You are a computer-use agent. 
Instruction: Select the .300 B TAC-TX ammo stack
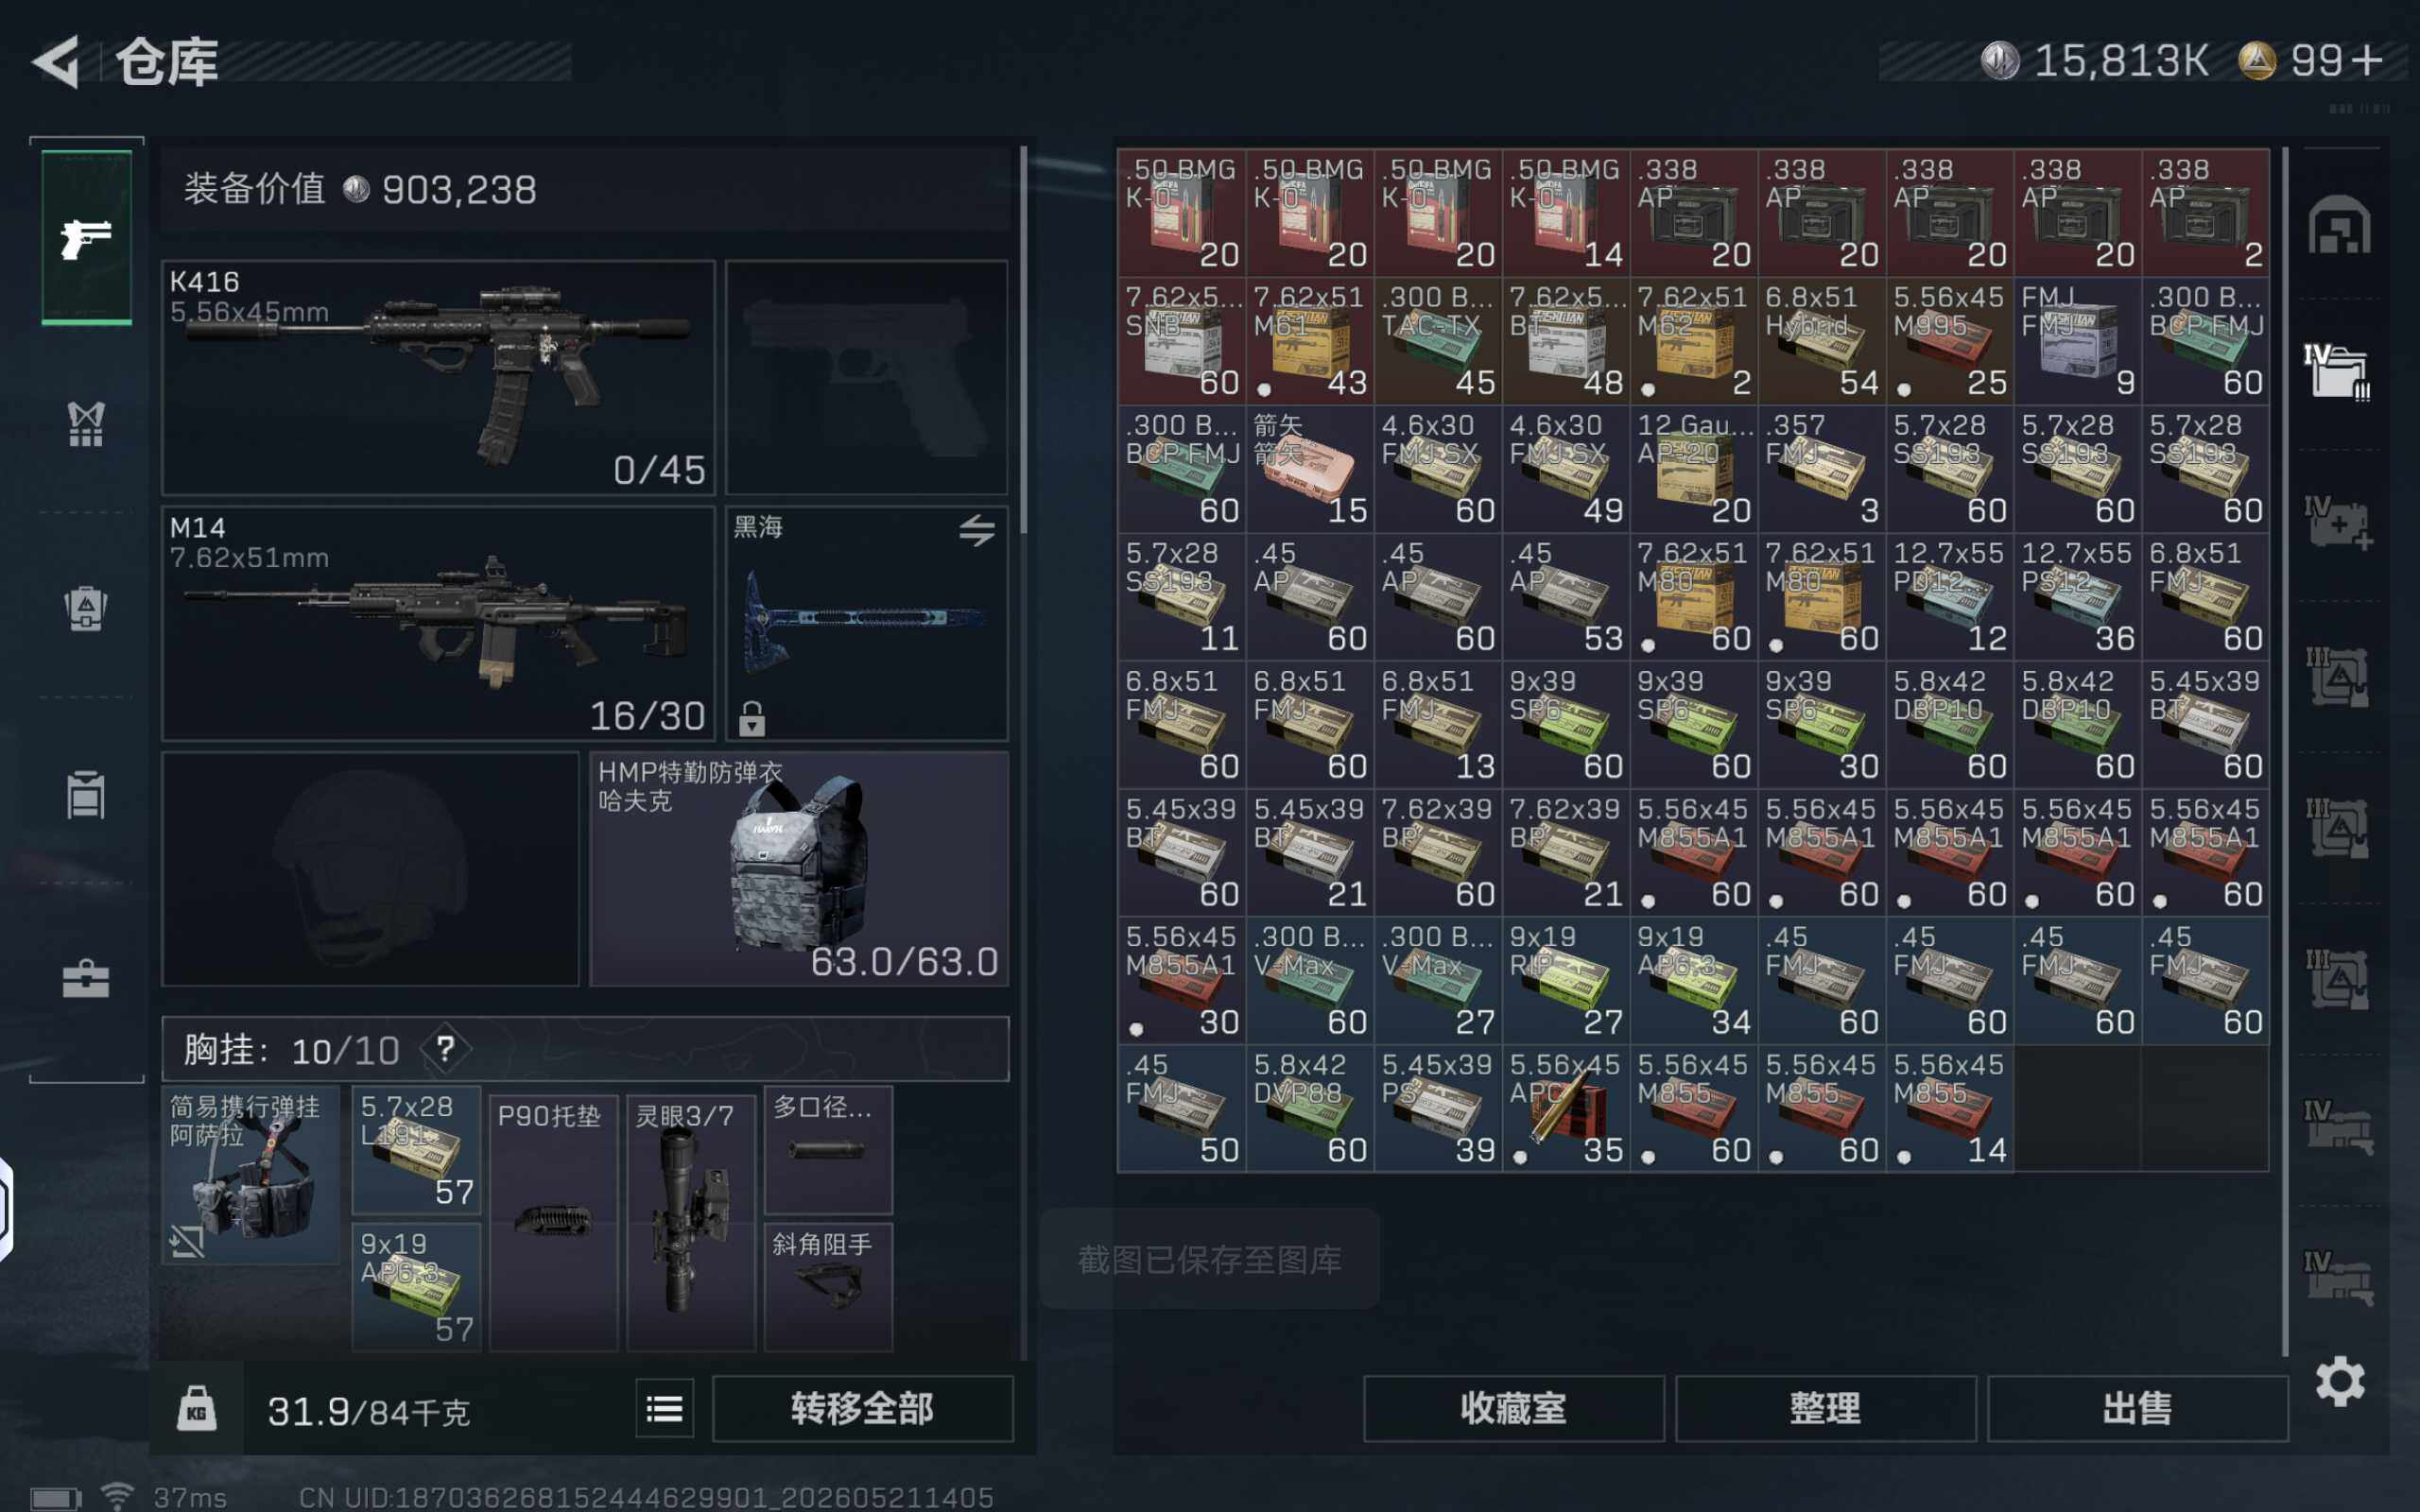point(1438,341)
